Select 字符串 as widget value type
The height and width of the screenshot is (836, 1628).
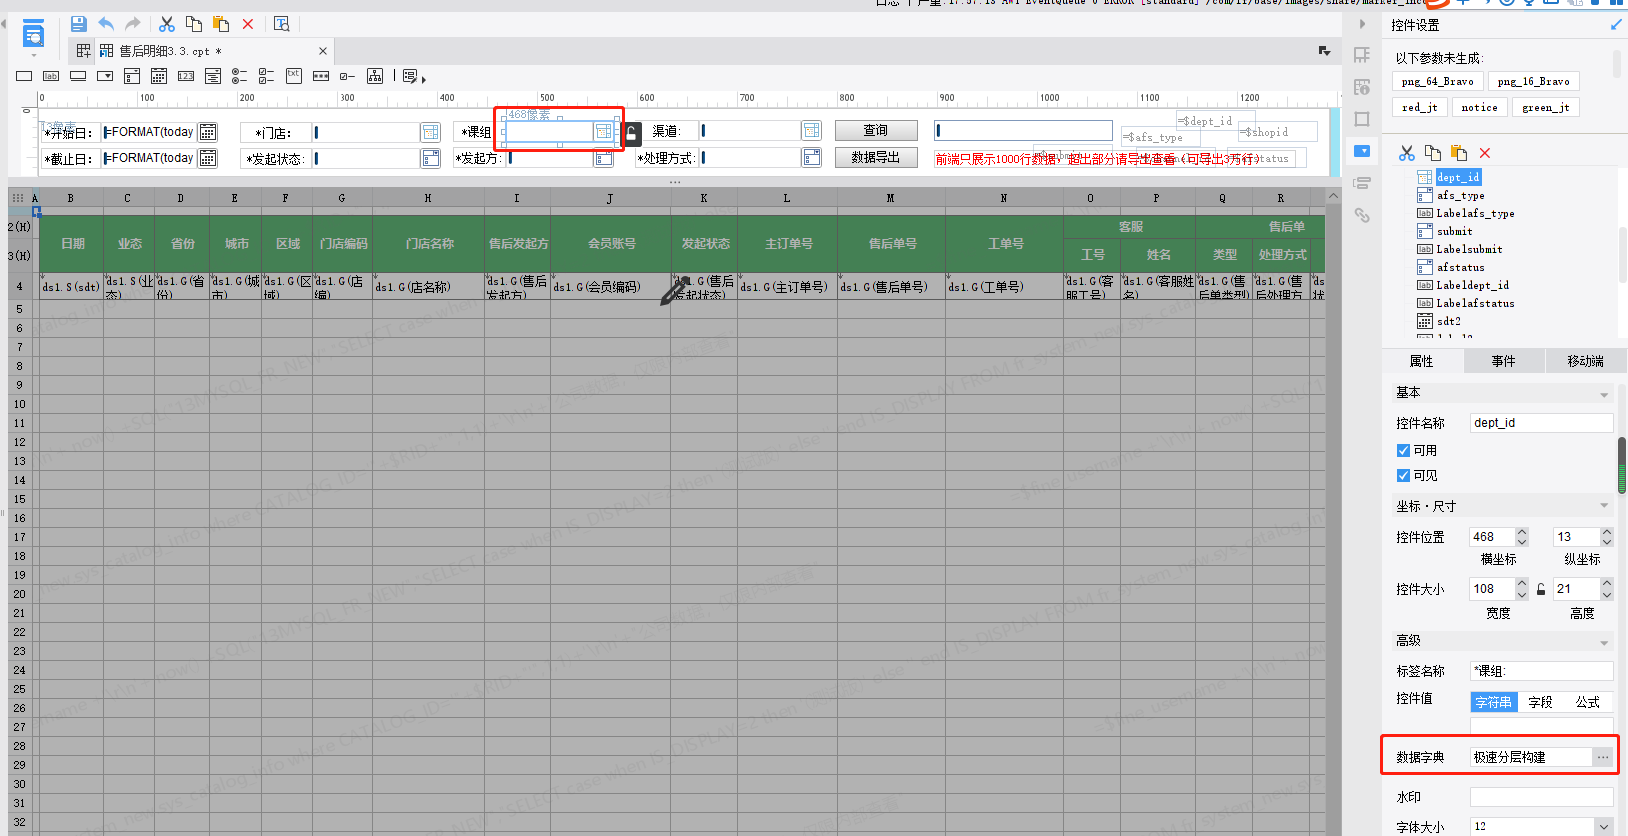point(1494,702)
